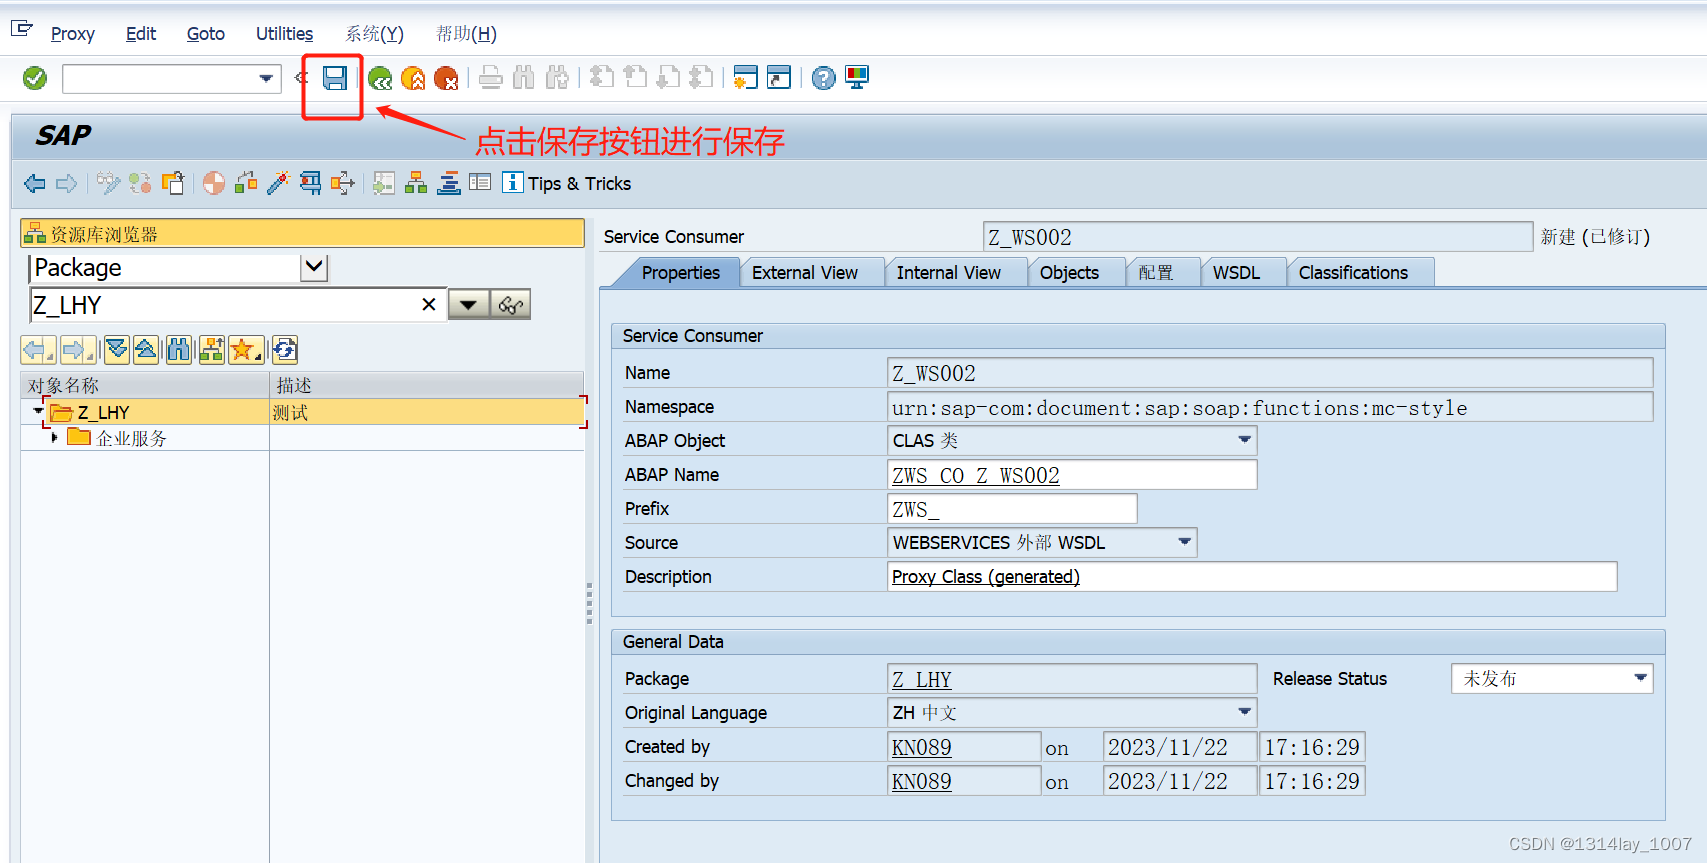Click the Other Object clipboard icon
Screen dimensions: 1707x863
click(173, 183)
